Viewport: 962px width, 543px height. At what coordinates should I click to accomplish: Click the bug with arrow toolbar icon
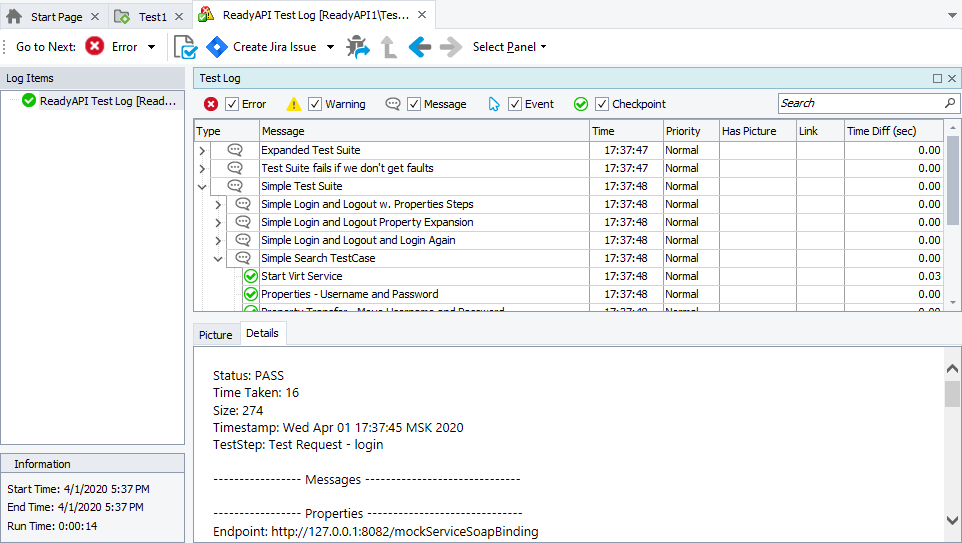coord(357,47)
